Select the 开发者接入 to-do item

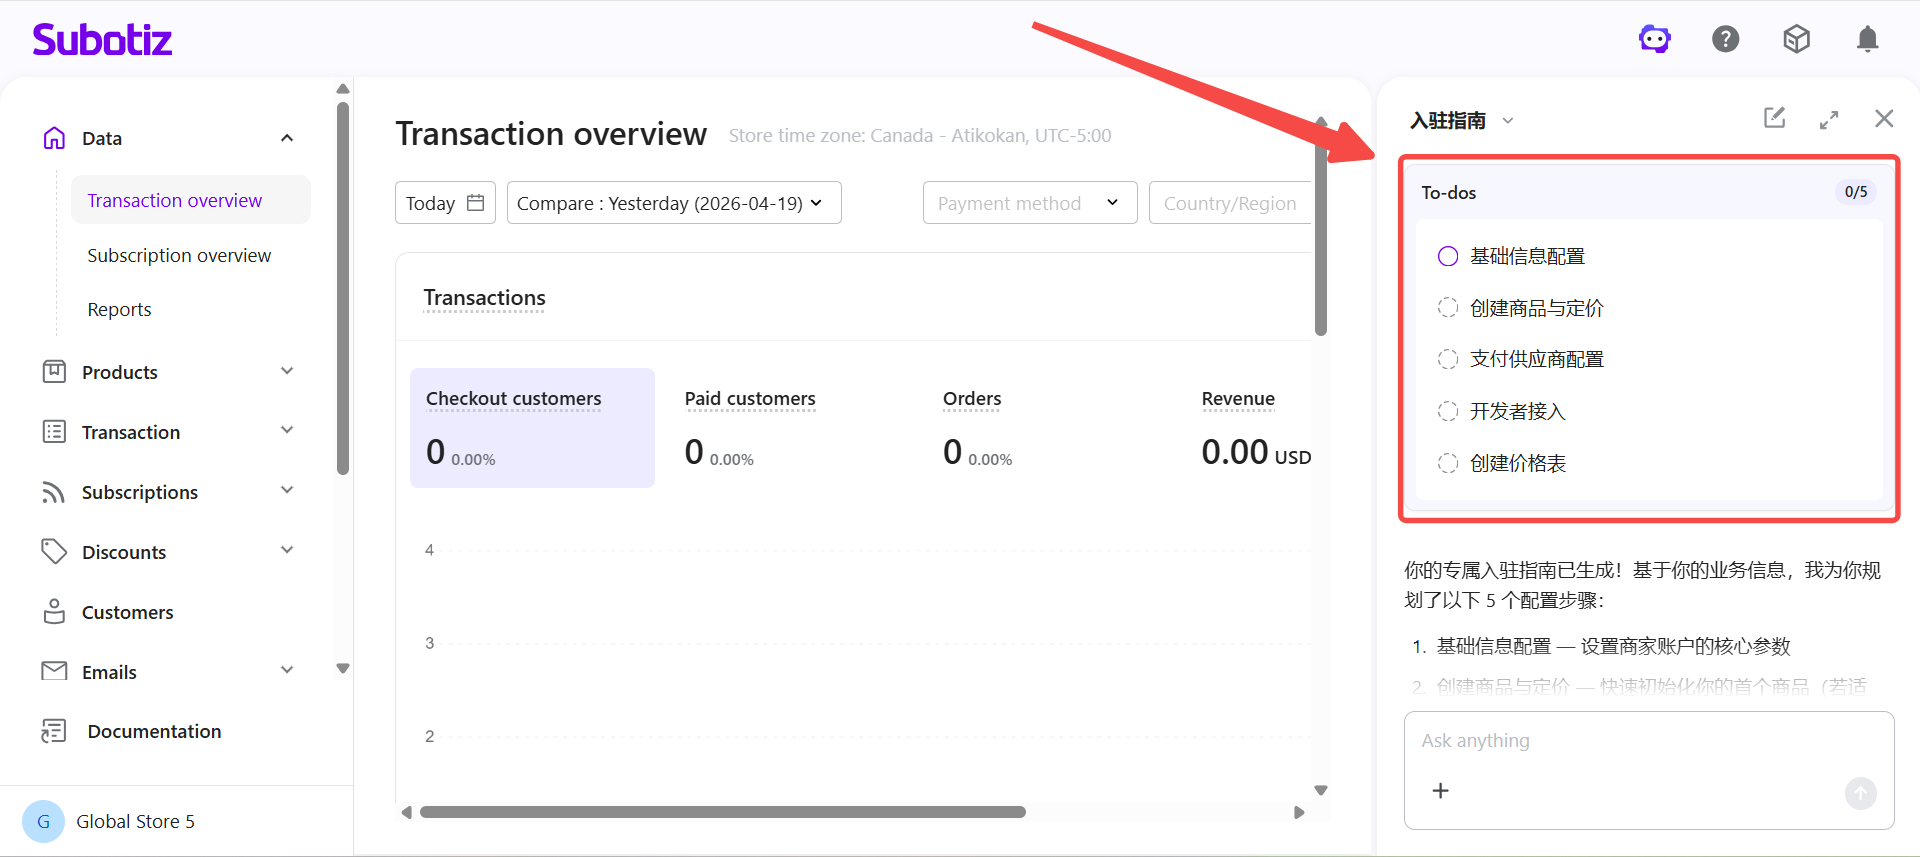[x=1516, y=411]
